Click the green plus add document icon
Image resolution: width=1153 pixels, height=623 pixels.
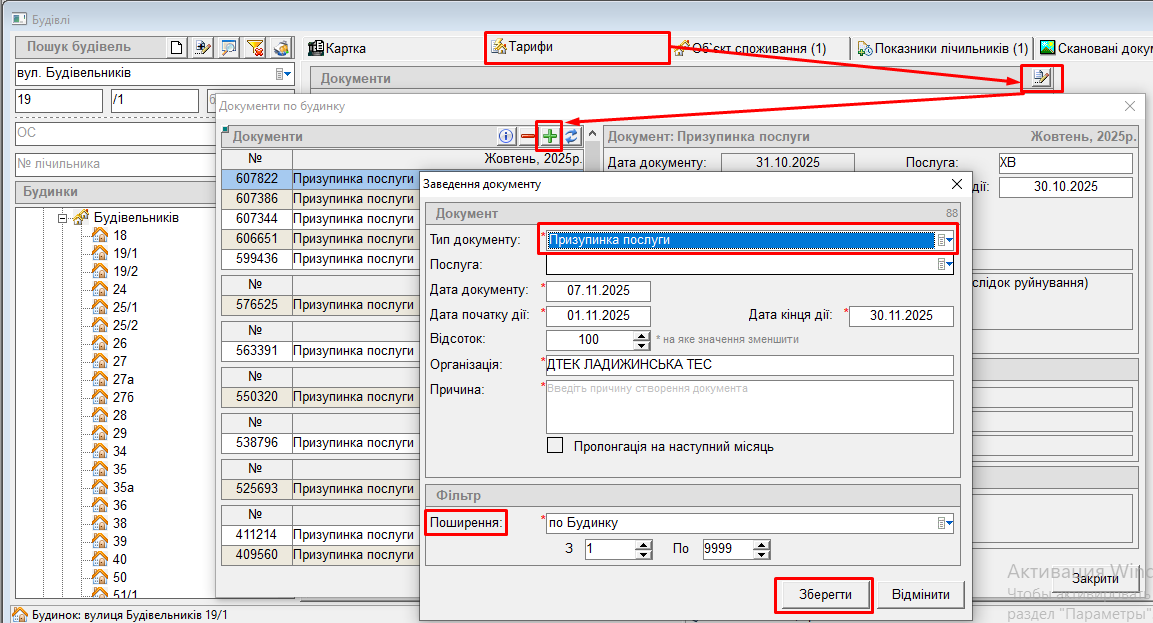pyautogui.click(x=550, y=136)
